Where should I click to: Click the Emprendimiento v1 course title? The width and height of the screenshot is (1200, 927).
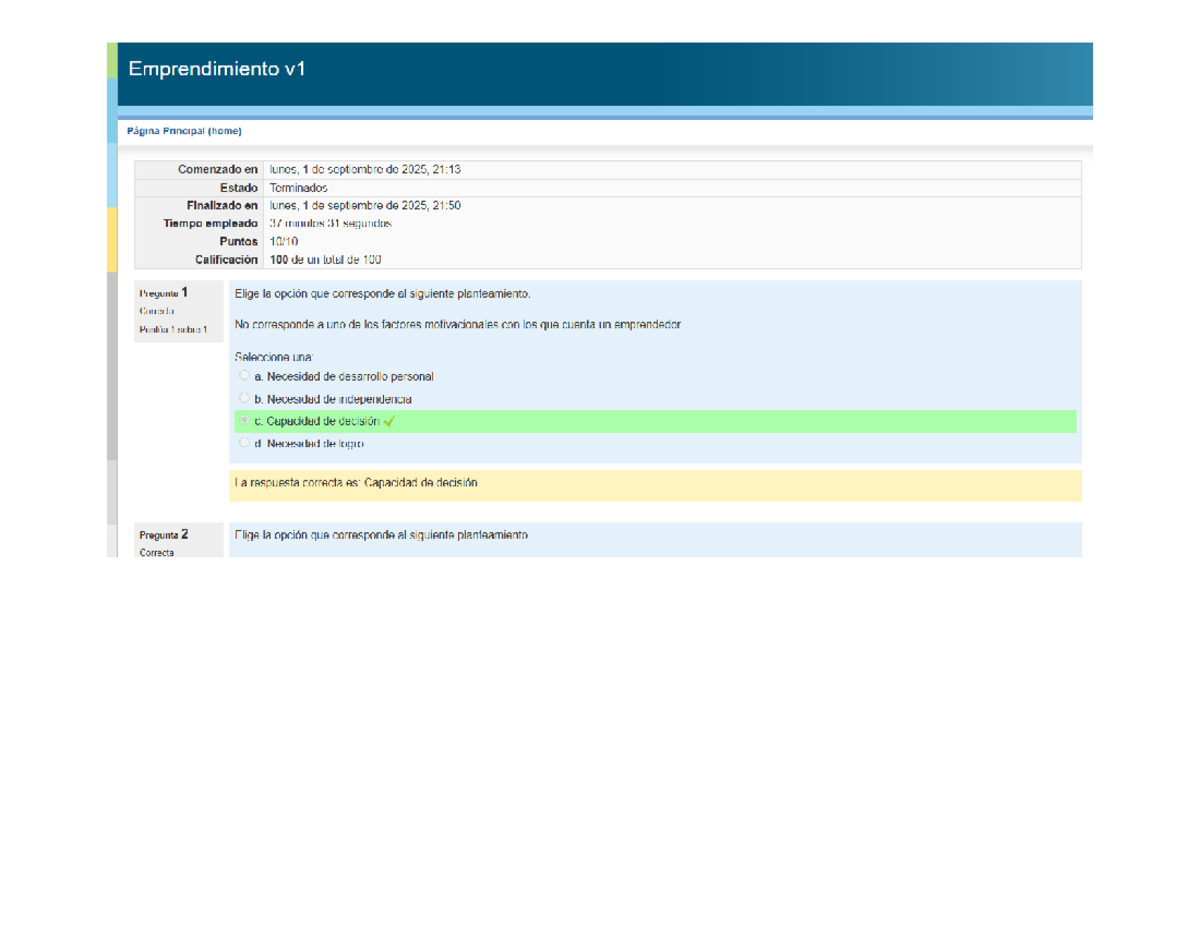click(215, 69)
